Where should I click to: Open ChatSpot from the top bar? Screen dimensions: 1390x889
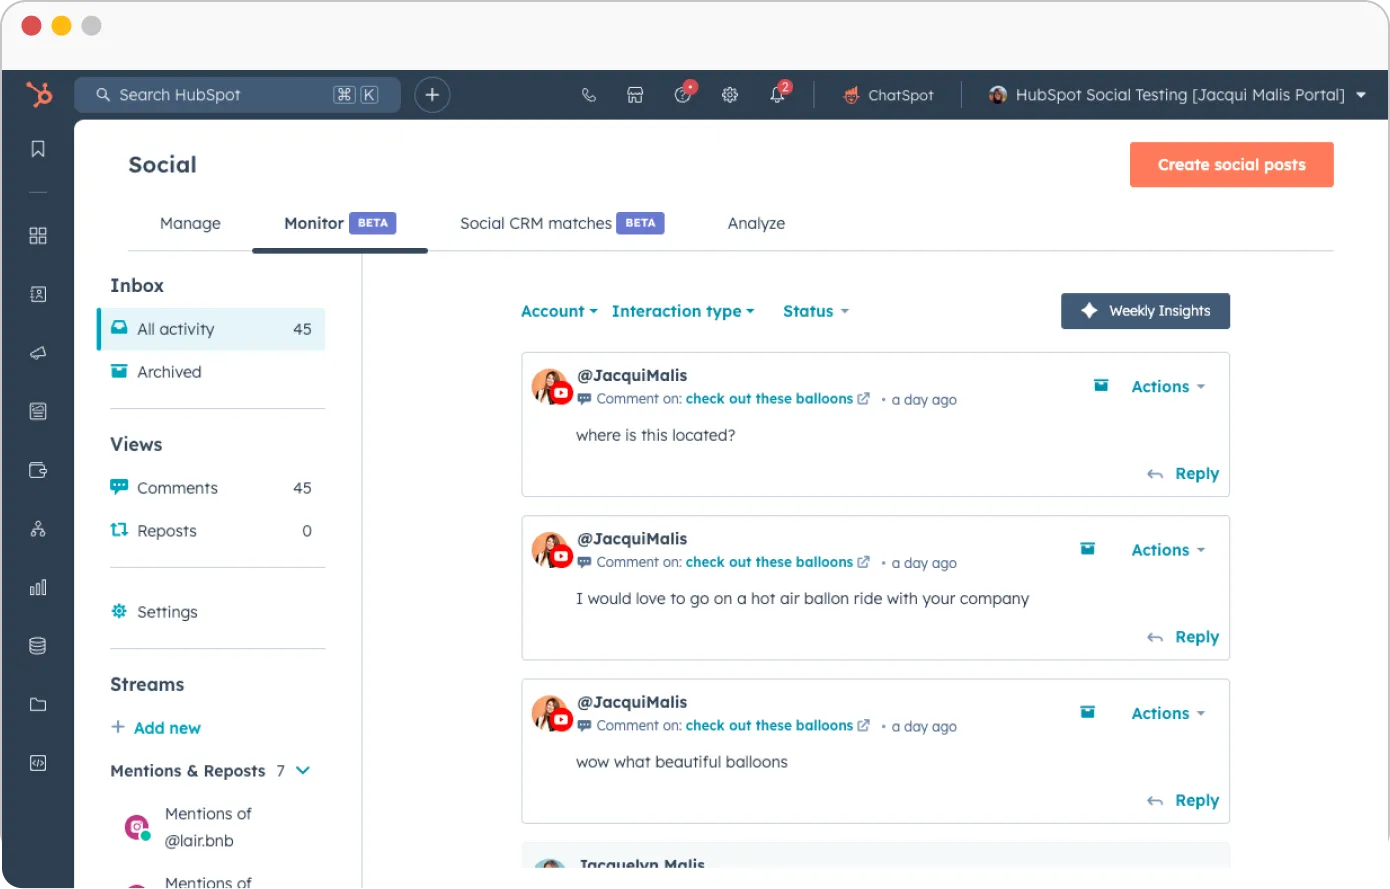[888, 95]
